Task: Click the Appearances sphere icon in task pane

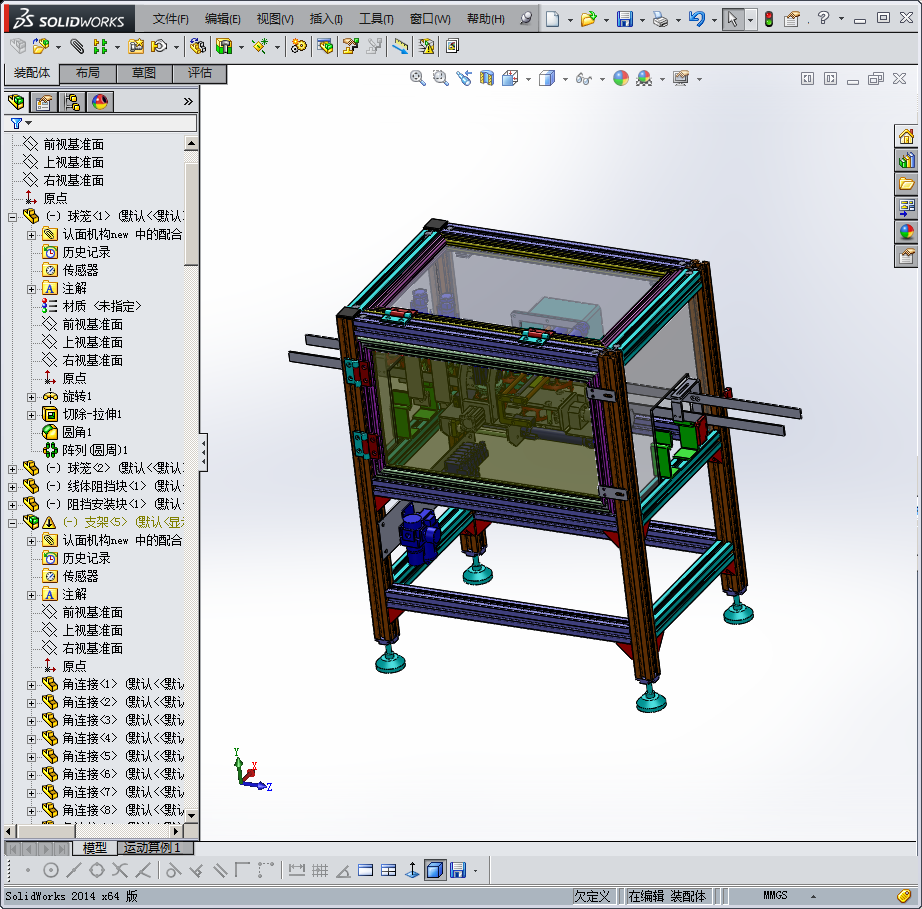Action: (906, 232)
